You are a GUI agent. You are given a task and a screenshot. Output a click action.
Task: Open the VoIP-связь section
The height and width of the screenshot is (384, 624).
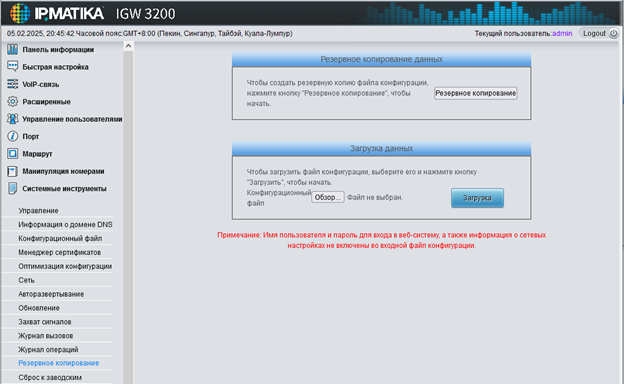pyautogui.click(x=41, y=84)
